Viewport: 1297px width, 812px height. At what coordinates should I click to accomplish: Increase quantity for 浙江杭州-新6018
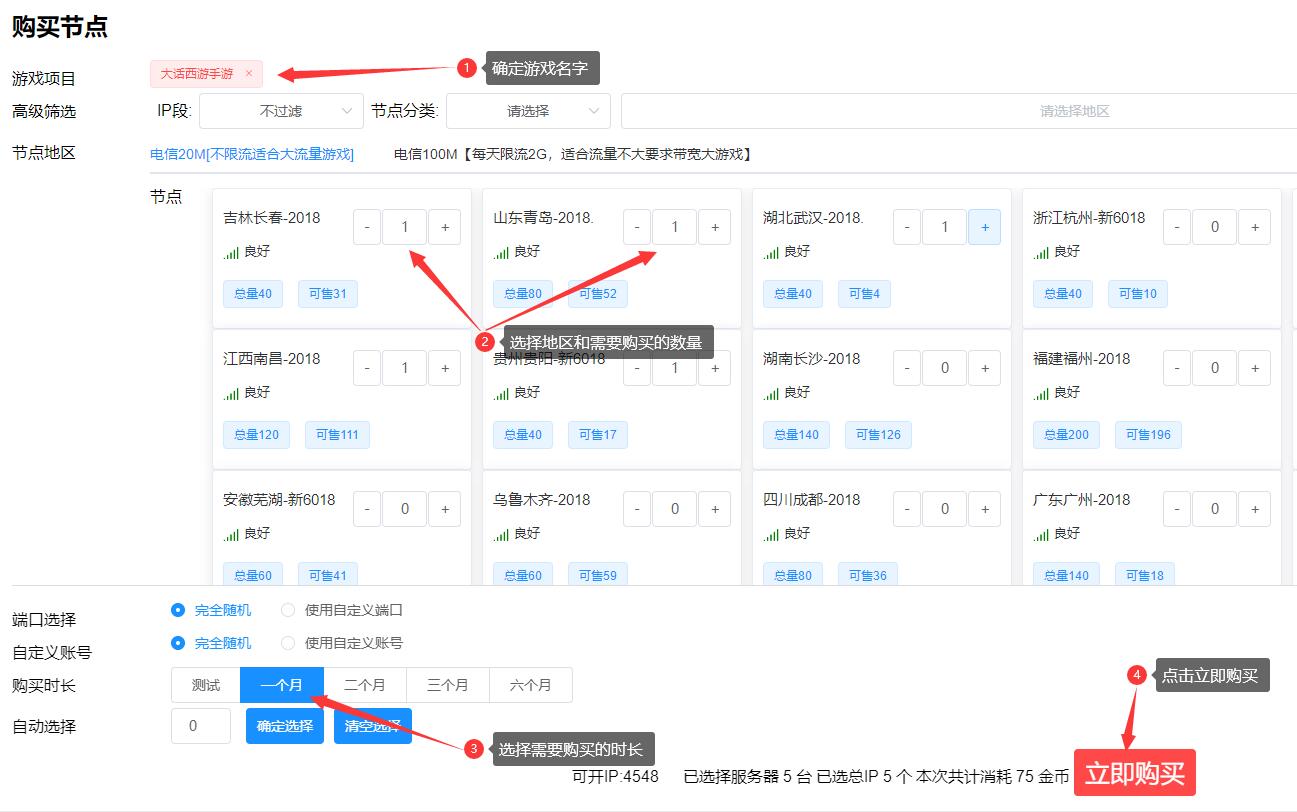(1255, 227)
